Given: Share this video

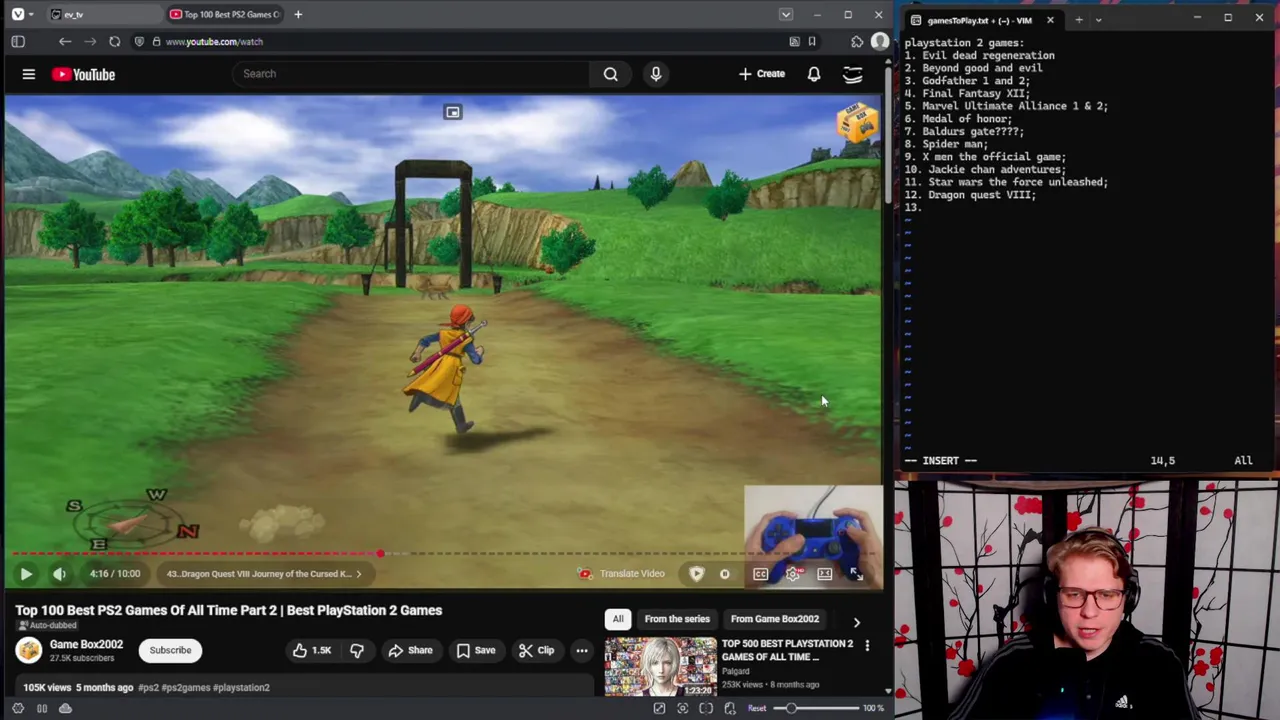Looking at the screenshot, I should [410, 650].
